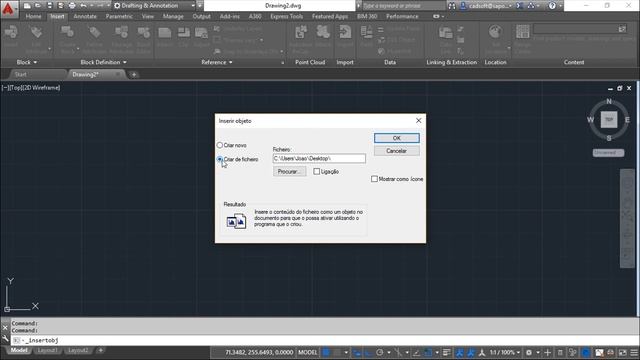Close the command line with its X icon

[5, 327]
